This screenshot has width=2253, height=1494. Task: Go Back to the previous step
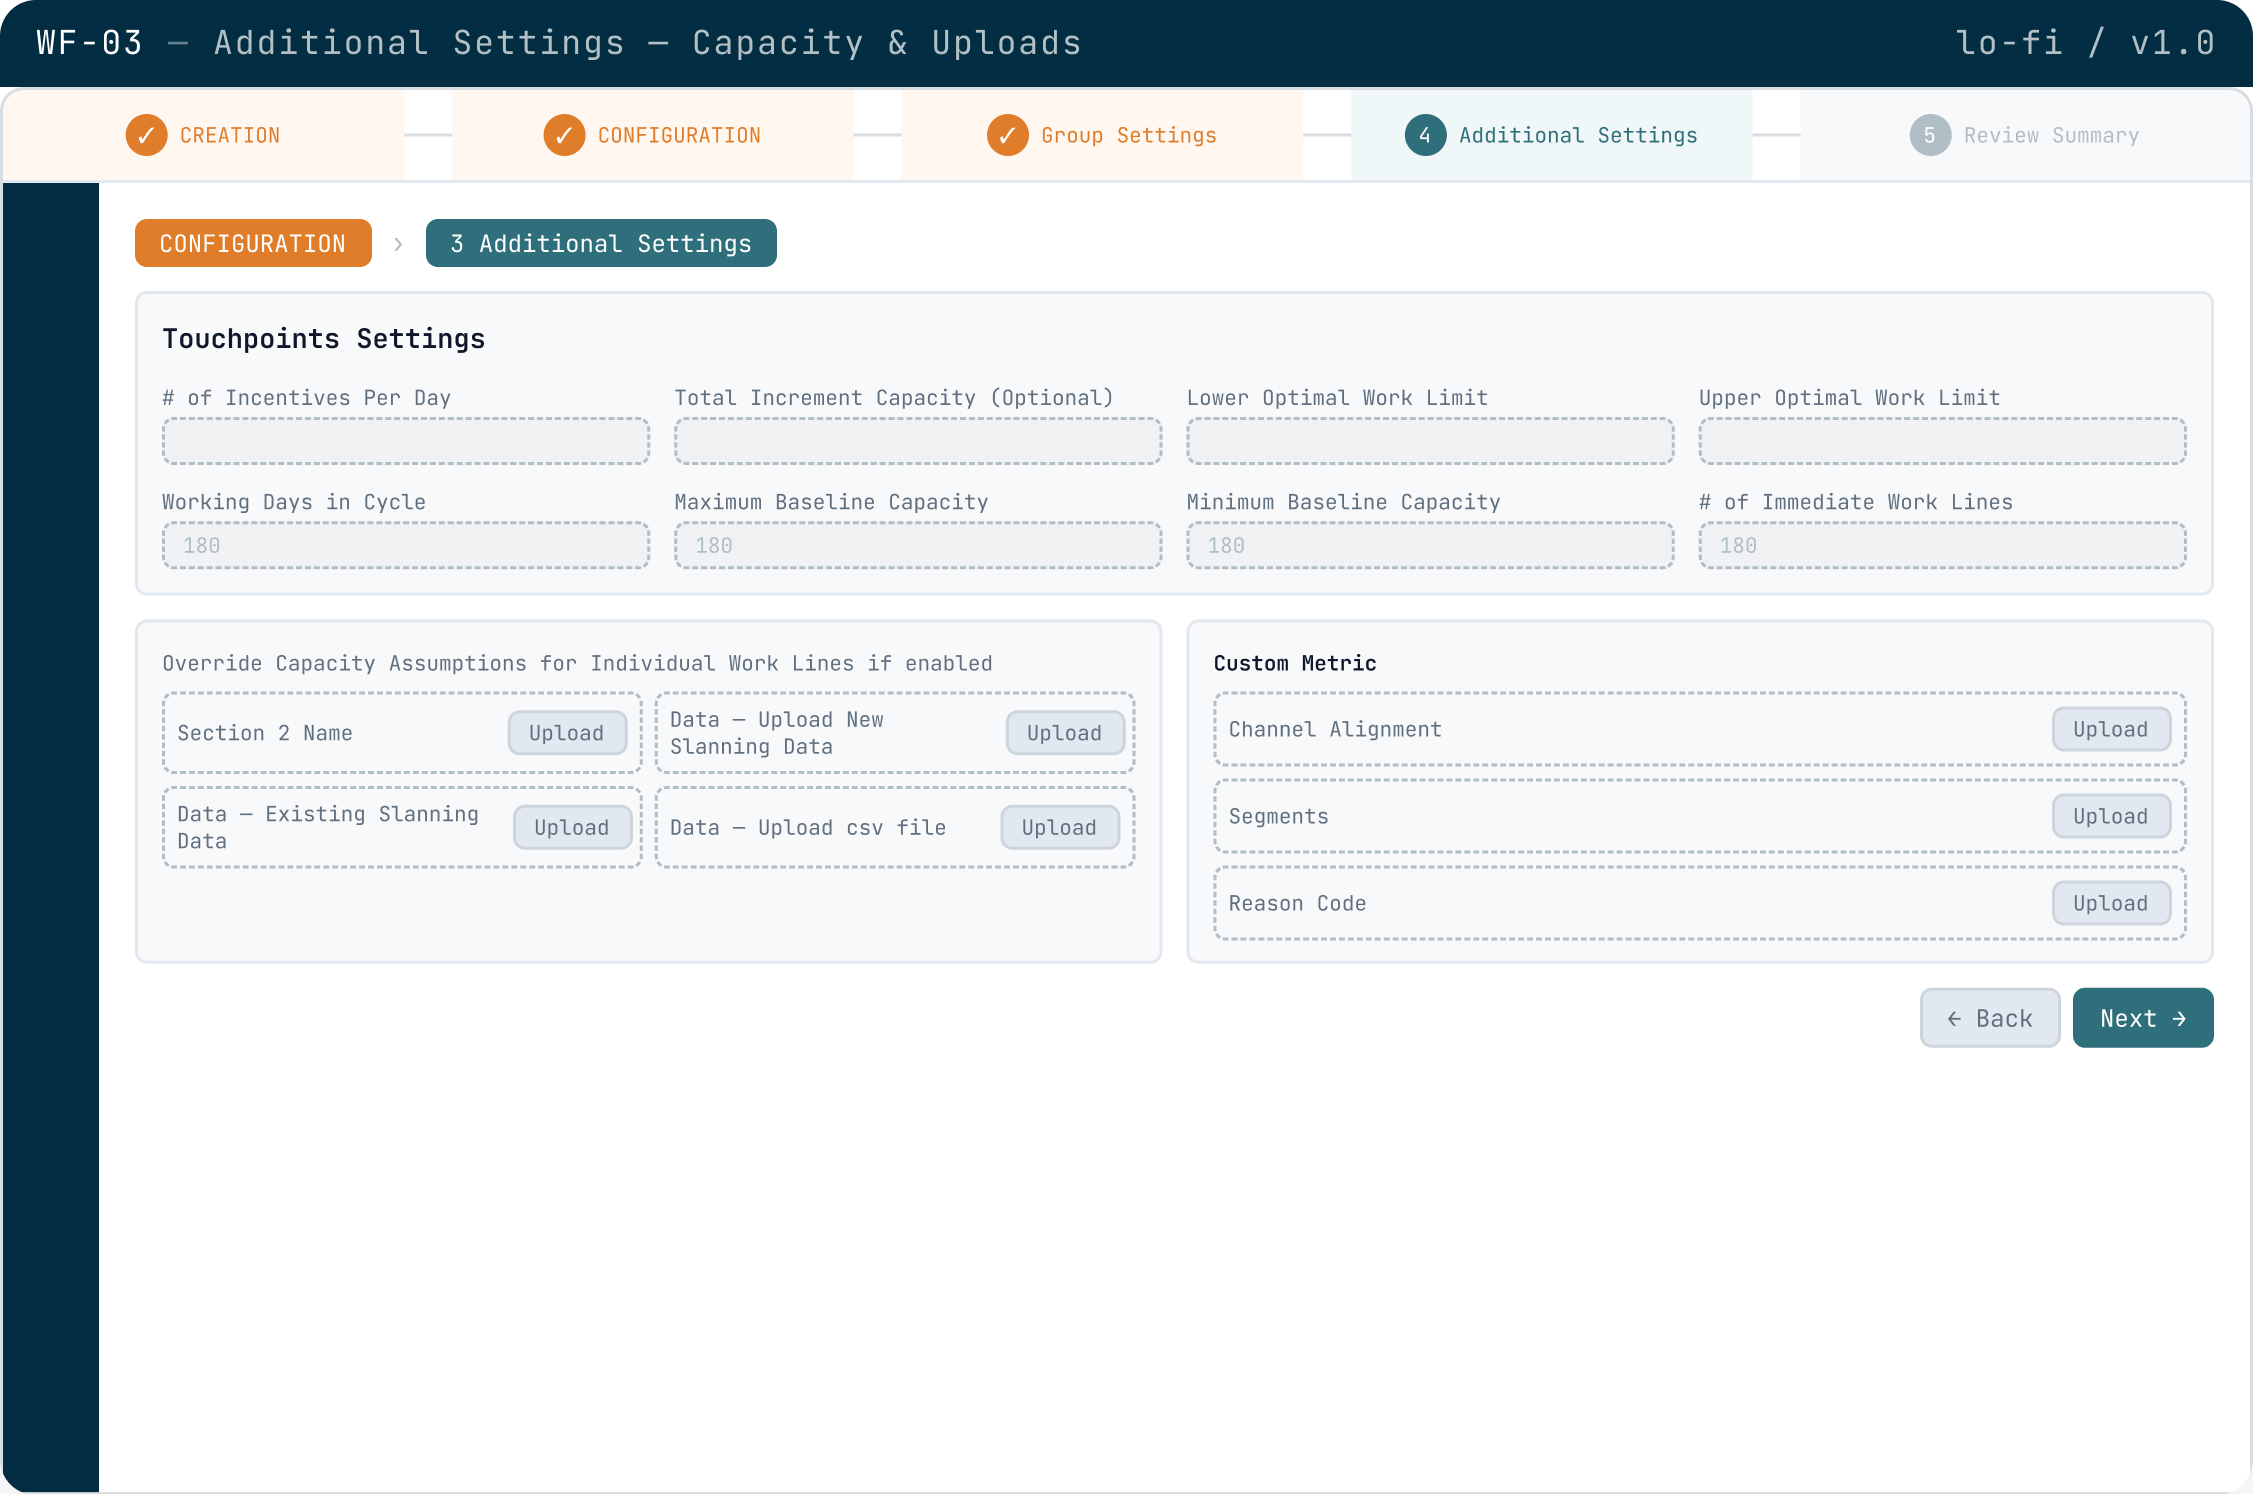[1990, 1018]
